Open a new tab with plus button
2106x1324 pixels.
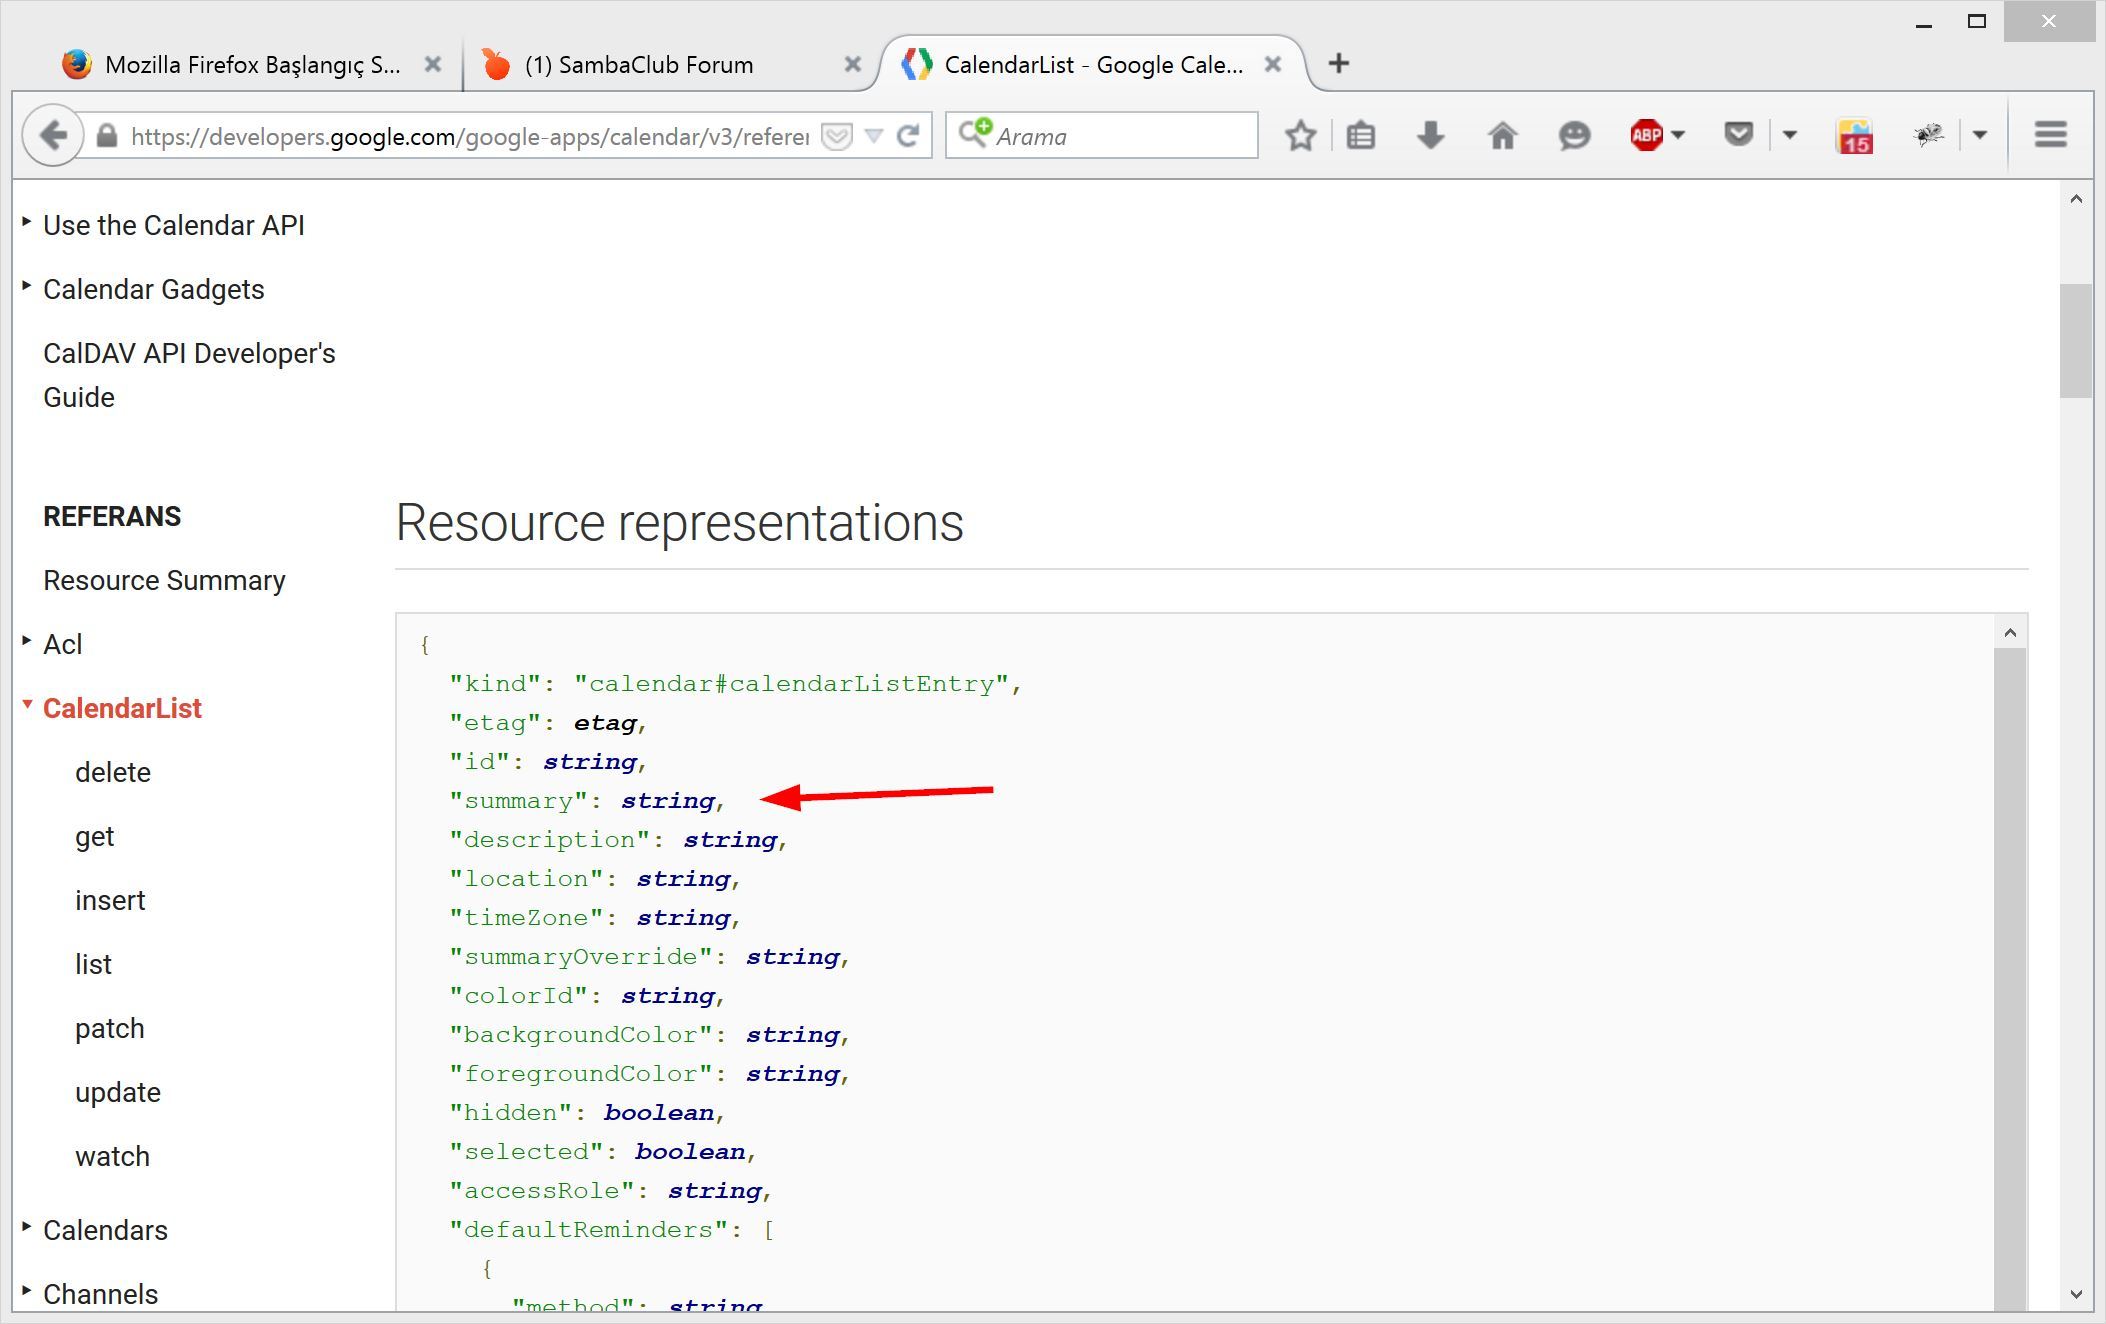pos(1338,64)
